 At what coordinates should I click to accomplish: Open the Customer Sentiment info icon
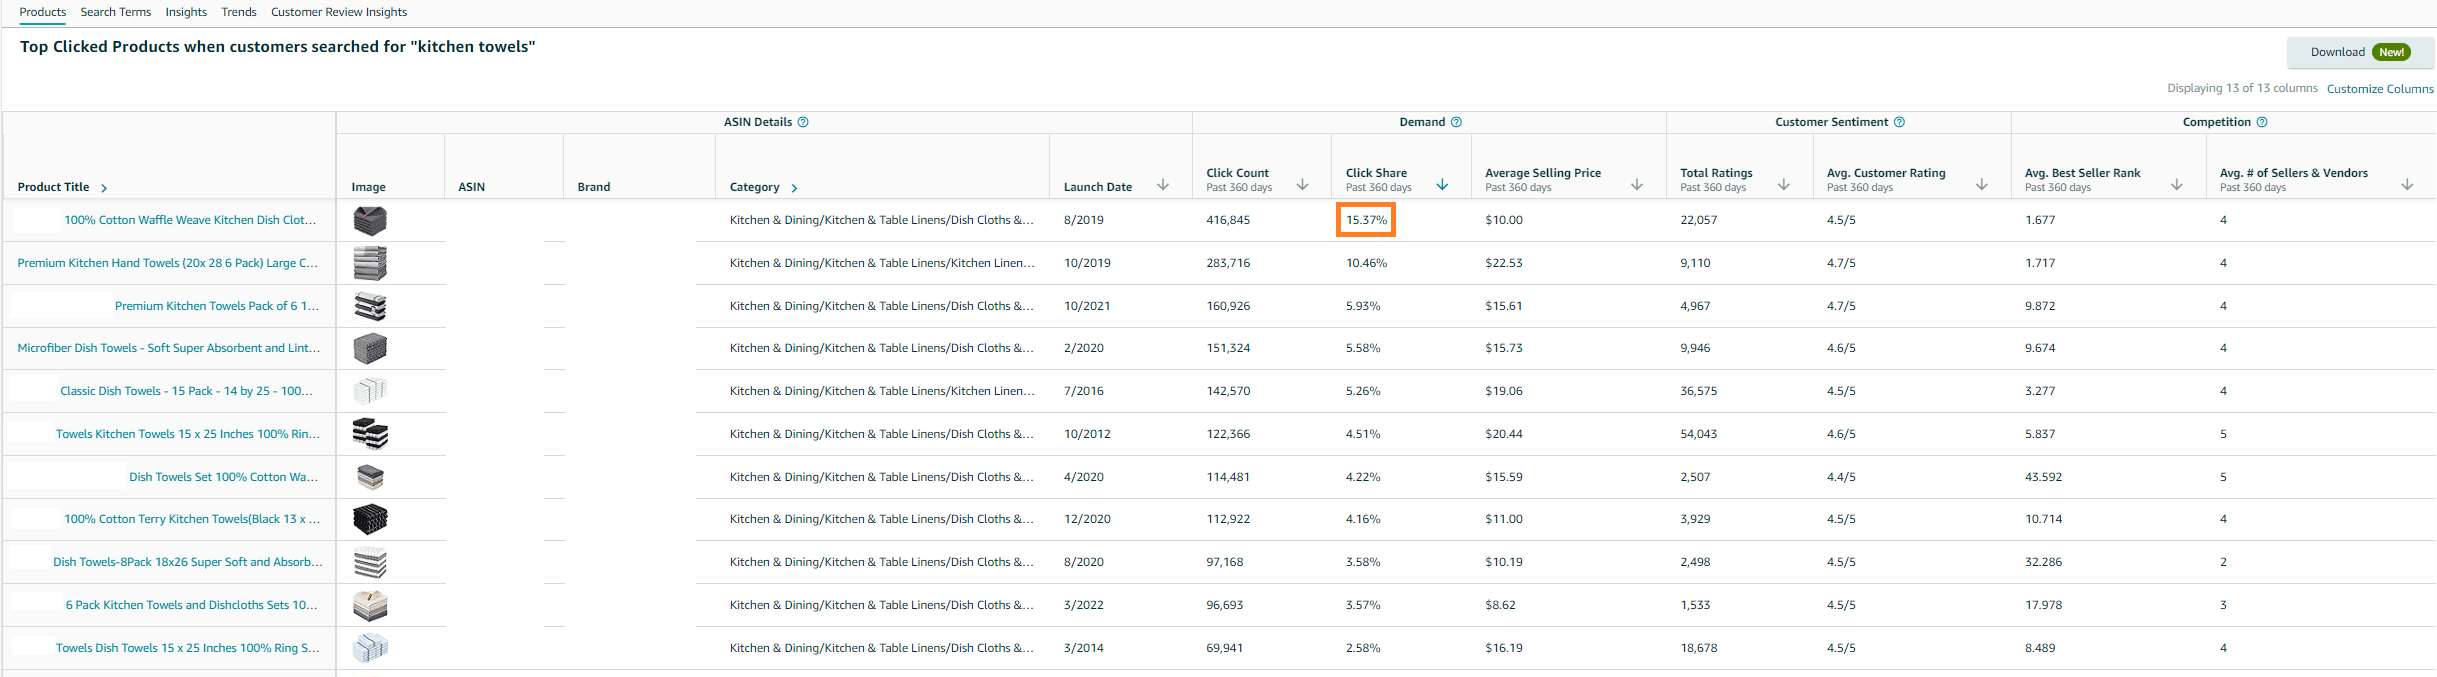[x=1899, y=122]
